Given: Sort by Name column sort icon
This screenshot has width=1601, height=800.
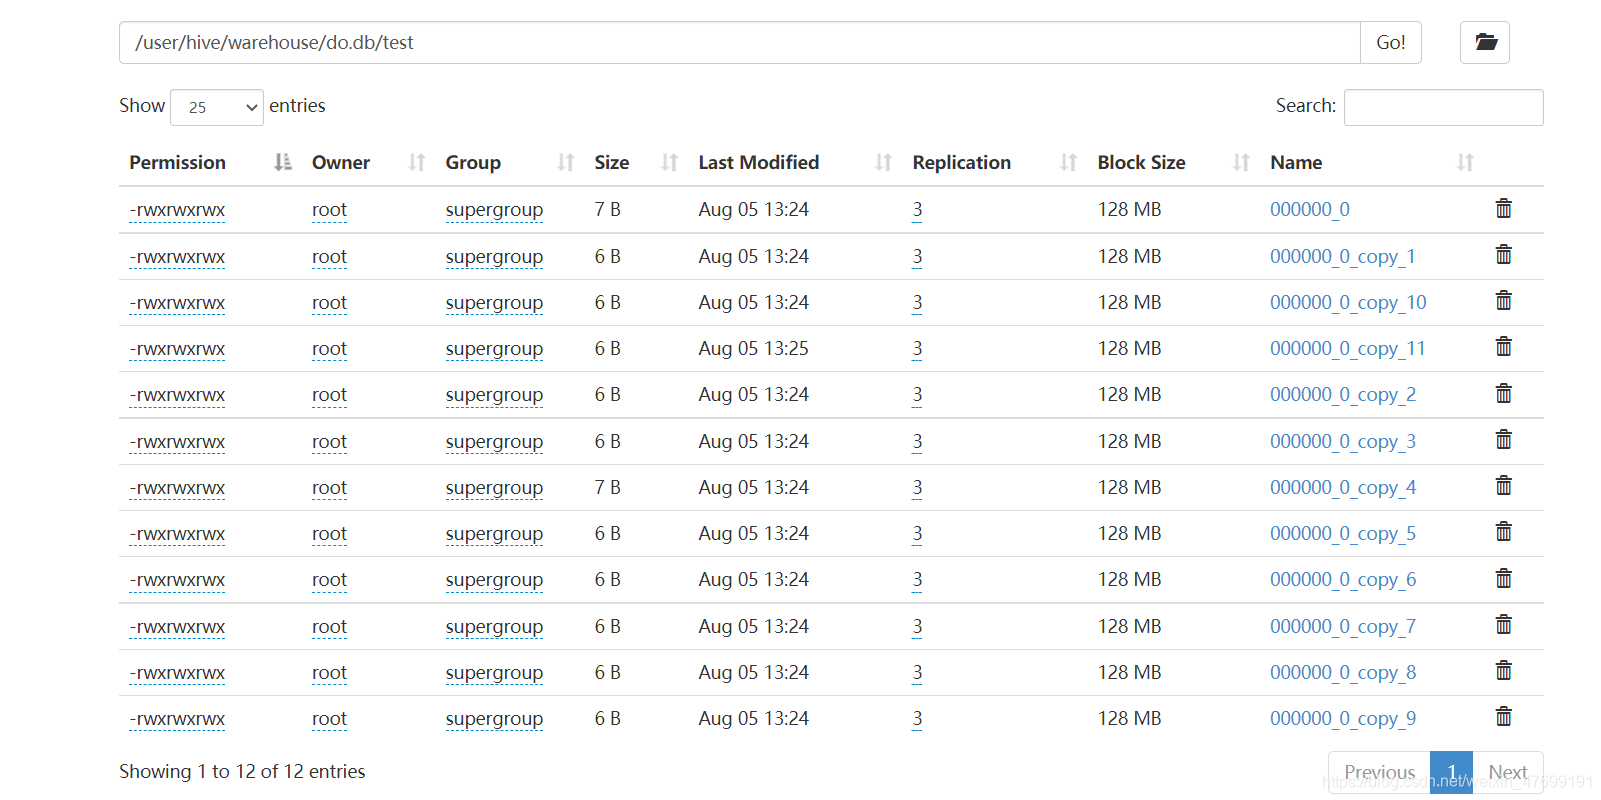Looking at the screenshot, I should coord(1465,162).
